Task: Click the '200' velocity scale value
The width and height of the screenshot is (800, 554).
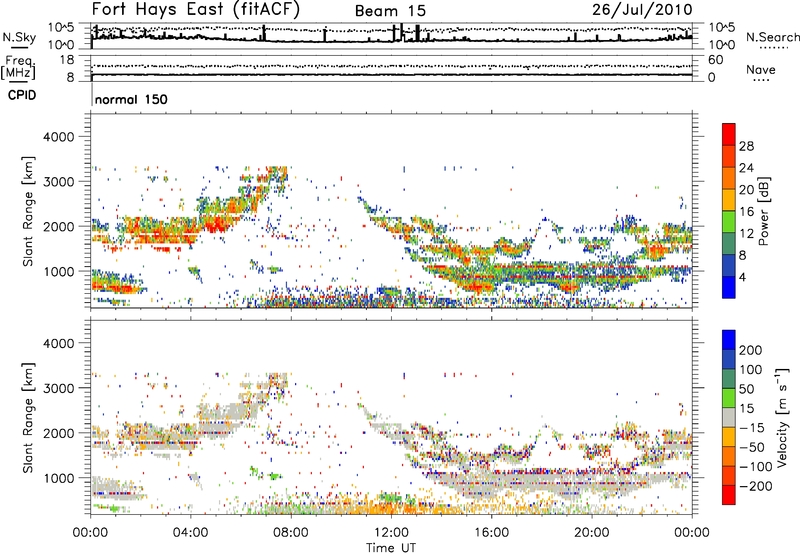Action: click(751, 350)
